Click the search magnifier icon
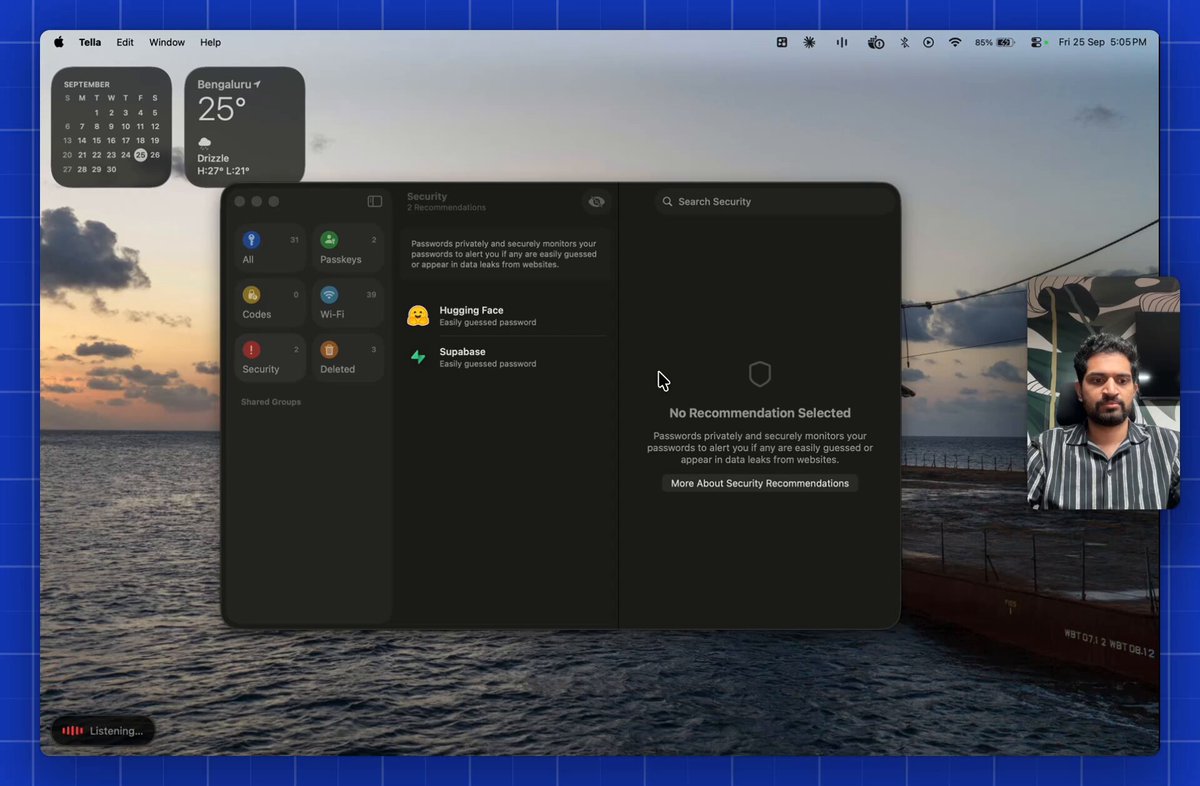The height and width of the screenshot is (786, 1200). click(x=668, y=201)
